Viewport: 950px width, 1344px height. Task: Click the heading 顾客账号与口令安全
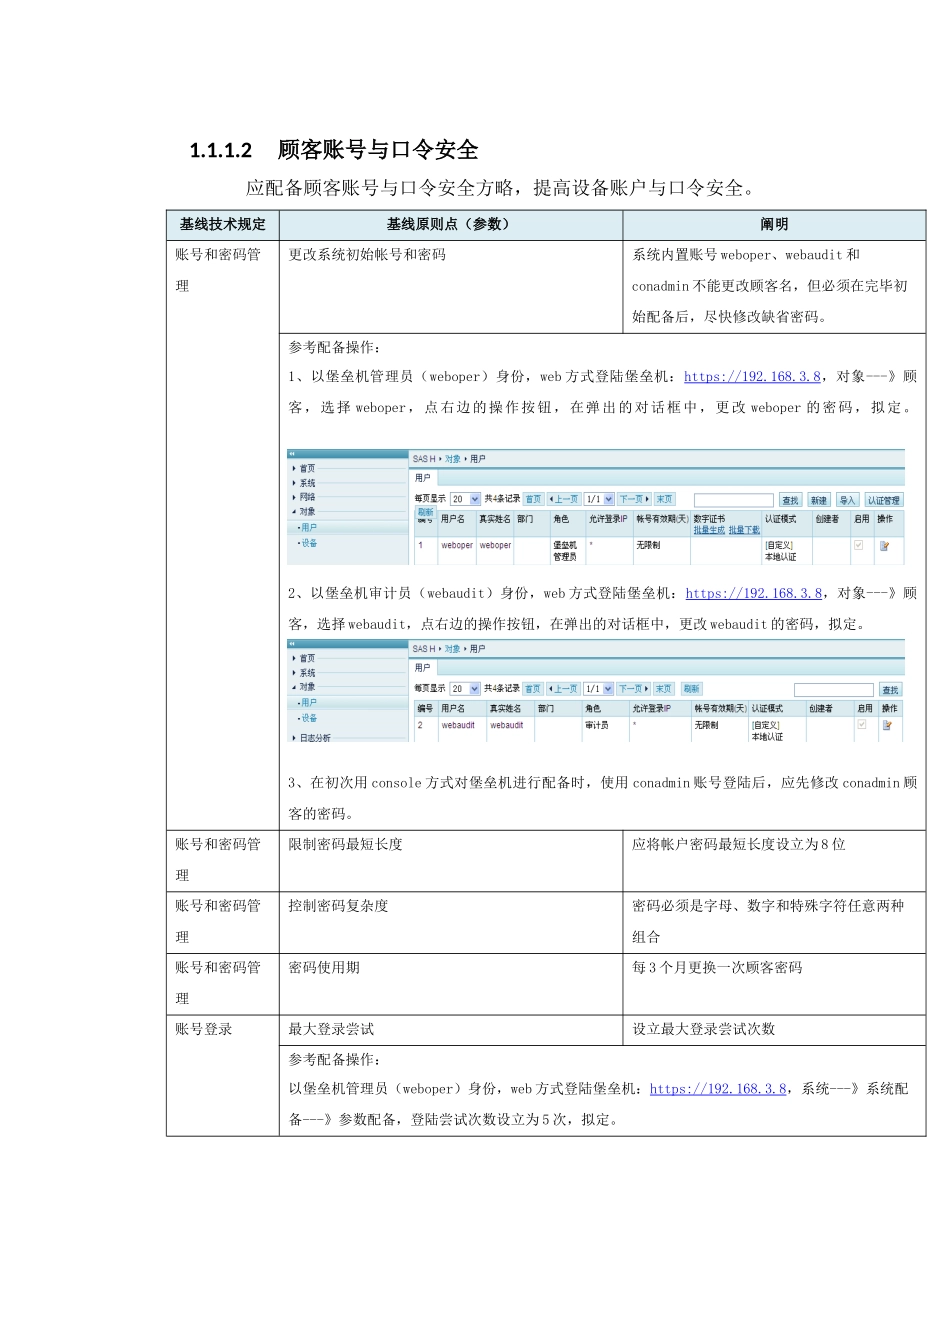click(378, 150)
